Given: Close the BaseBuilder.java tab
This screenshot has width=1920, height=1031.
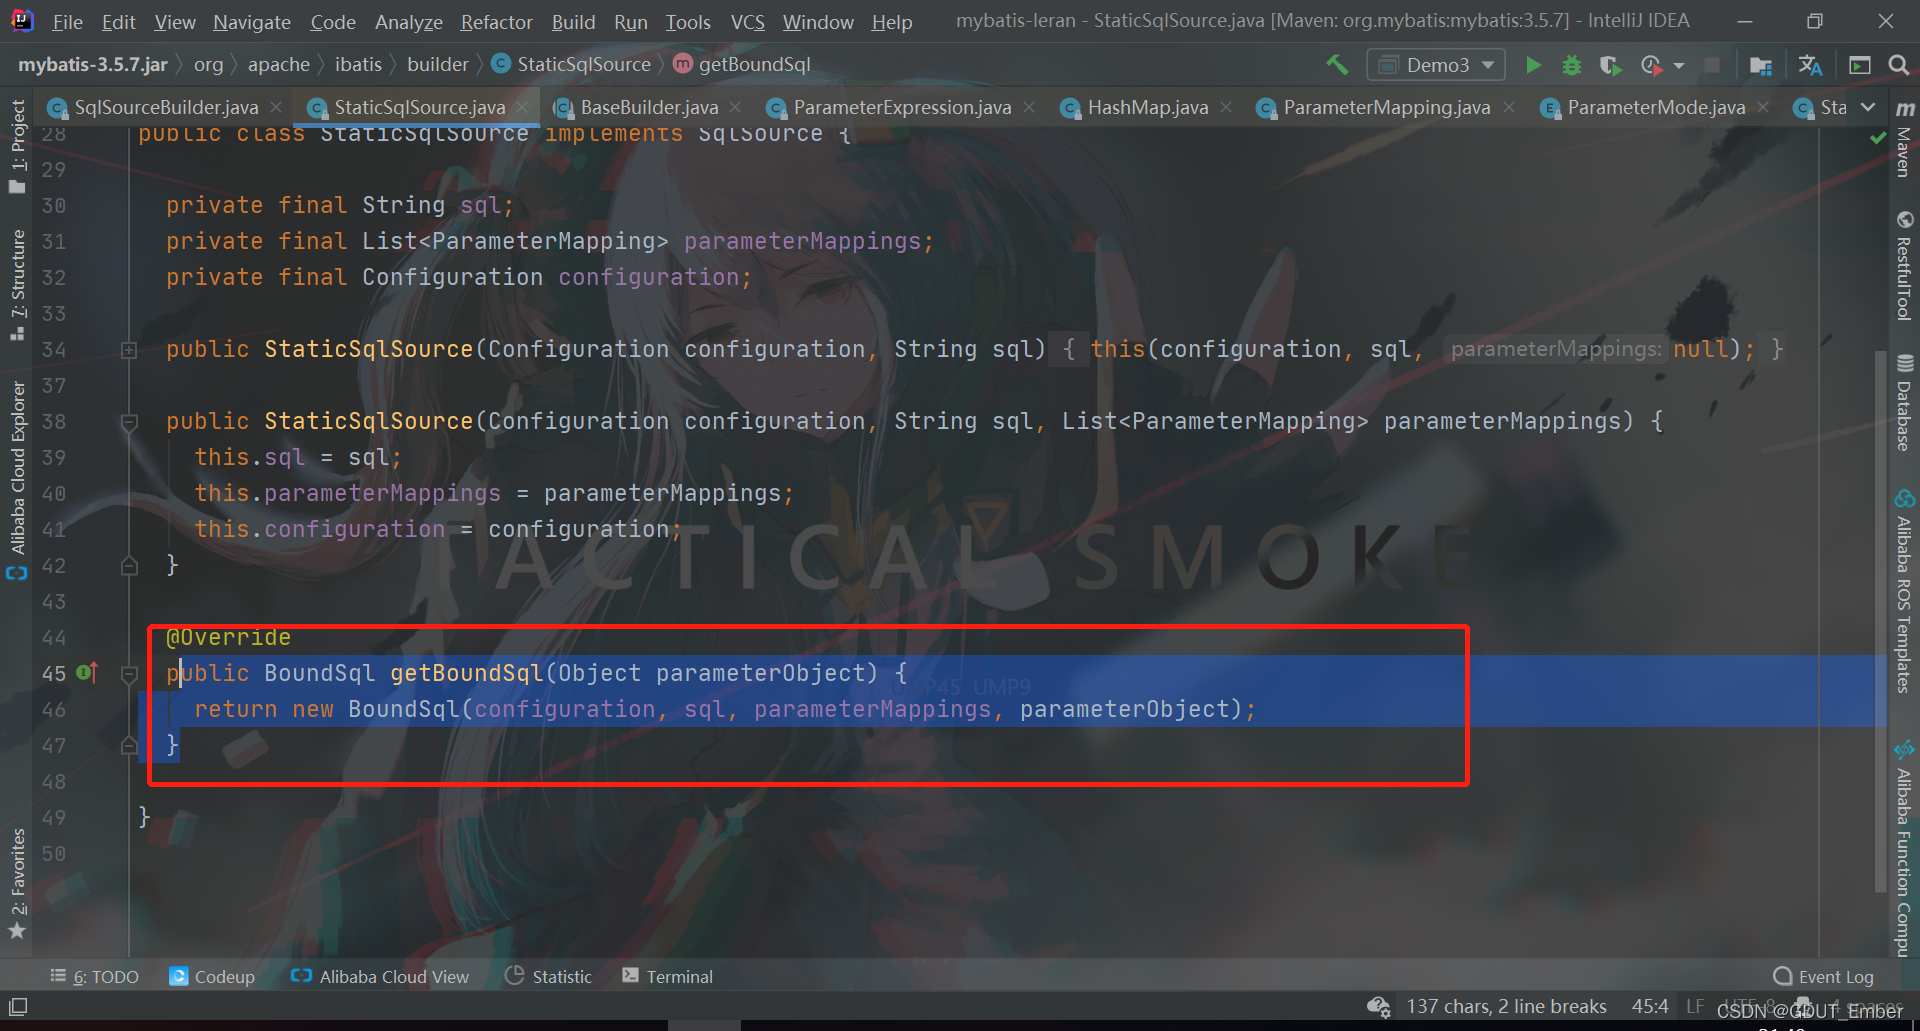Looking at the screenshot, I should click(735, 107).
